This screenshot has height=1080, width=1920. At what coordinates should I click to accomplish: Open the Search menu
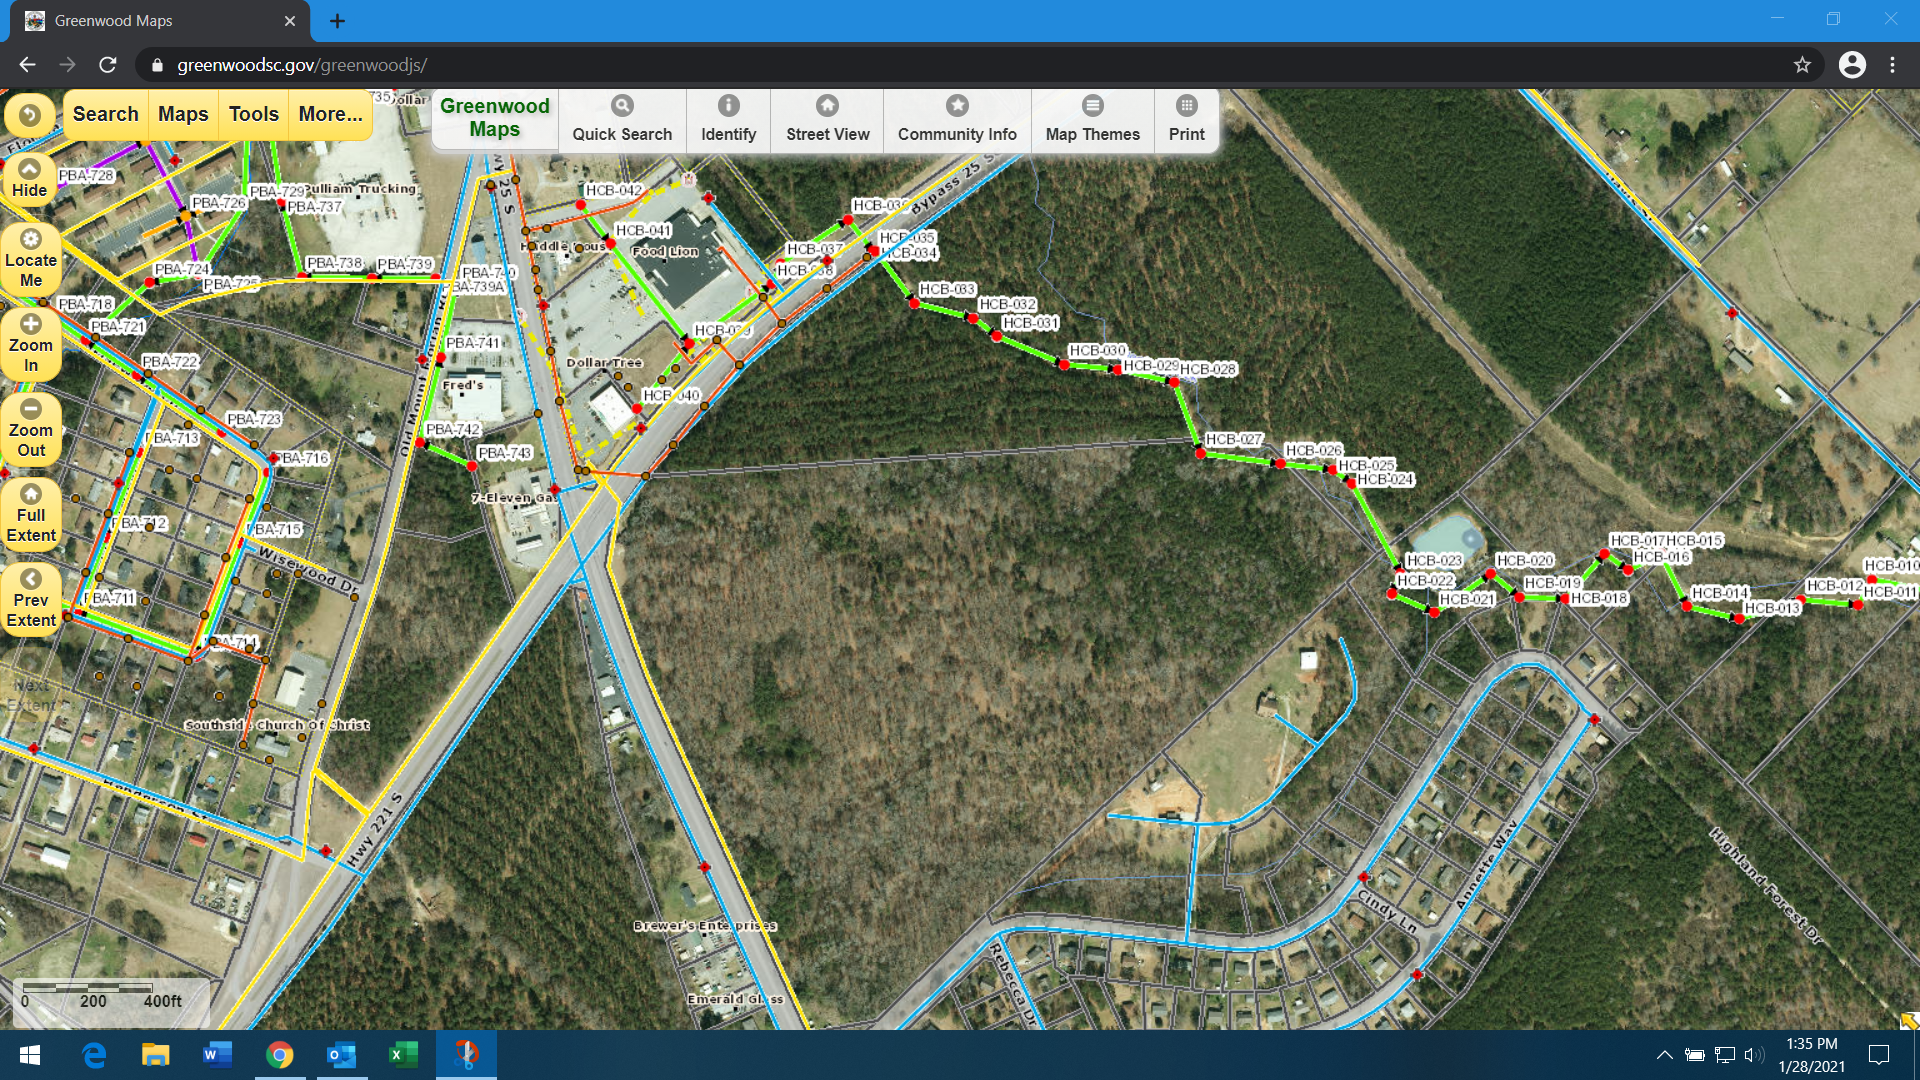tap(105, 114)
